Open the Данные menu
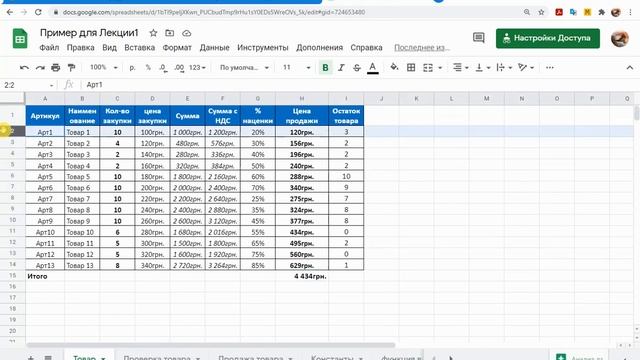640x360 pixels. click(x=215, y=48)
